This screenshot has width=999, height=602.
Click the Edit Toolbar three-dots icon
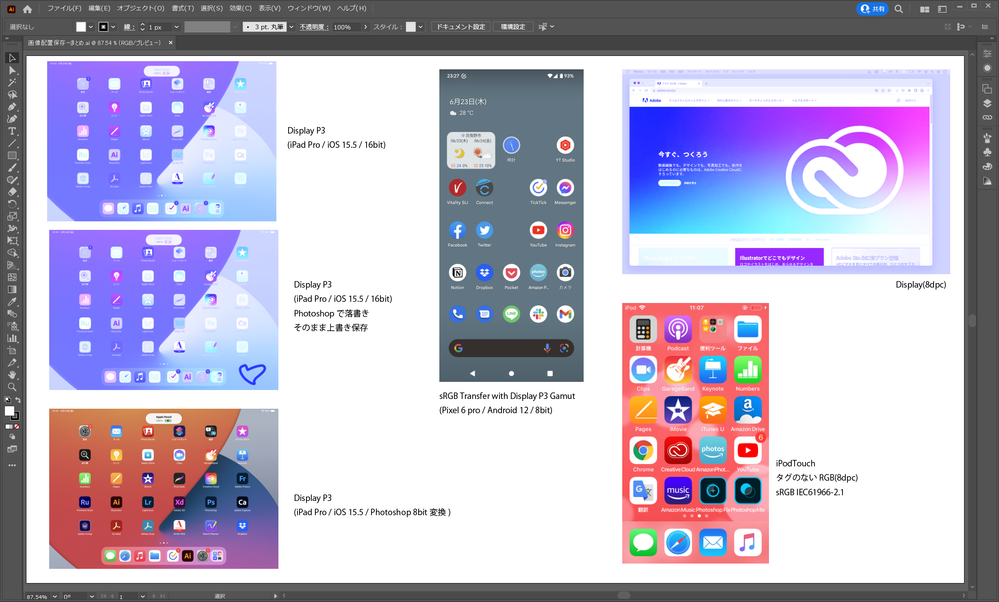pyautogui.click(x=12, y=466)
